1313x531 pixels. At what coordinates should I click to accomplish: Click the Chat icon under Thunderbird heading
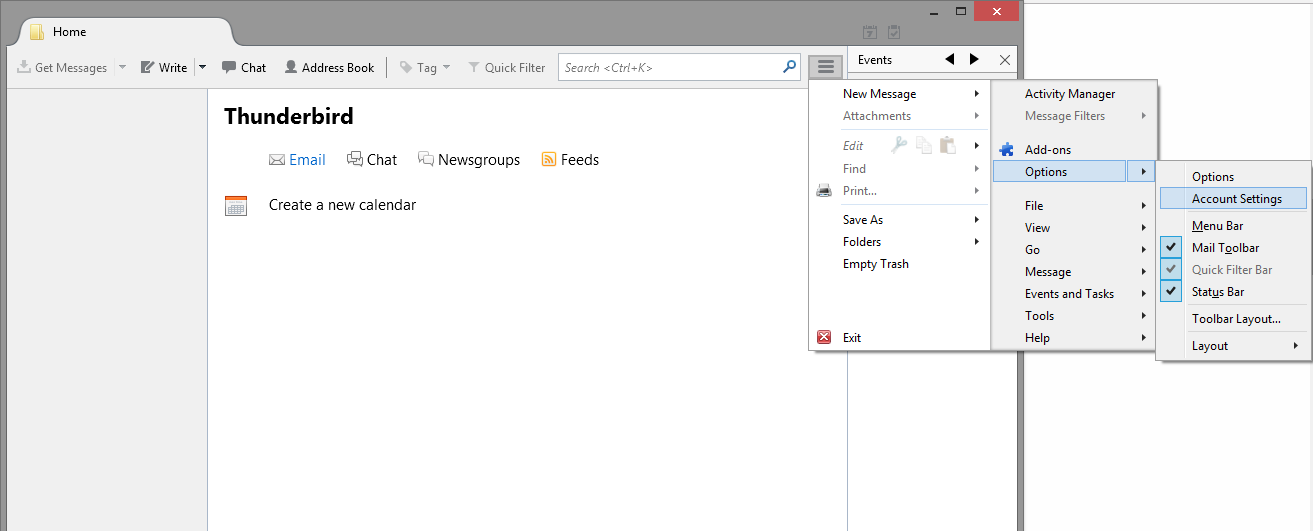pos(355,159)
